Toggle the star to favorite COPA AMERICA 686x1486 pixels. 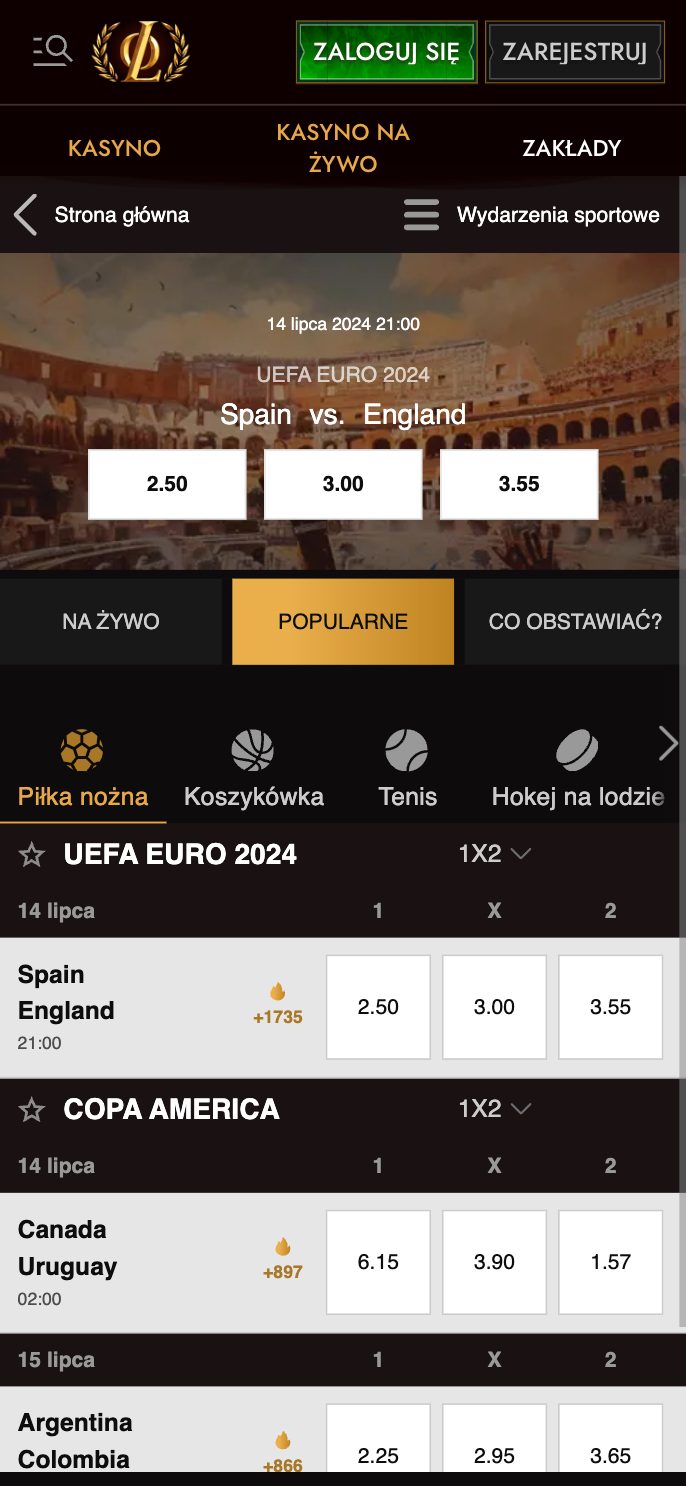(33, 1110)
